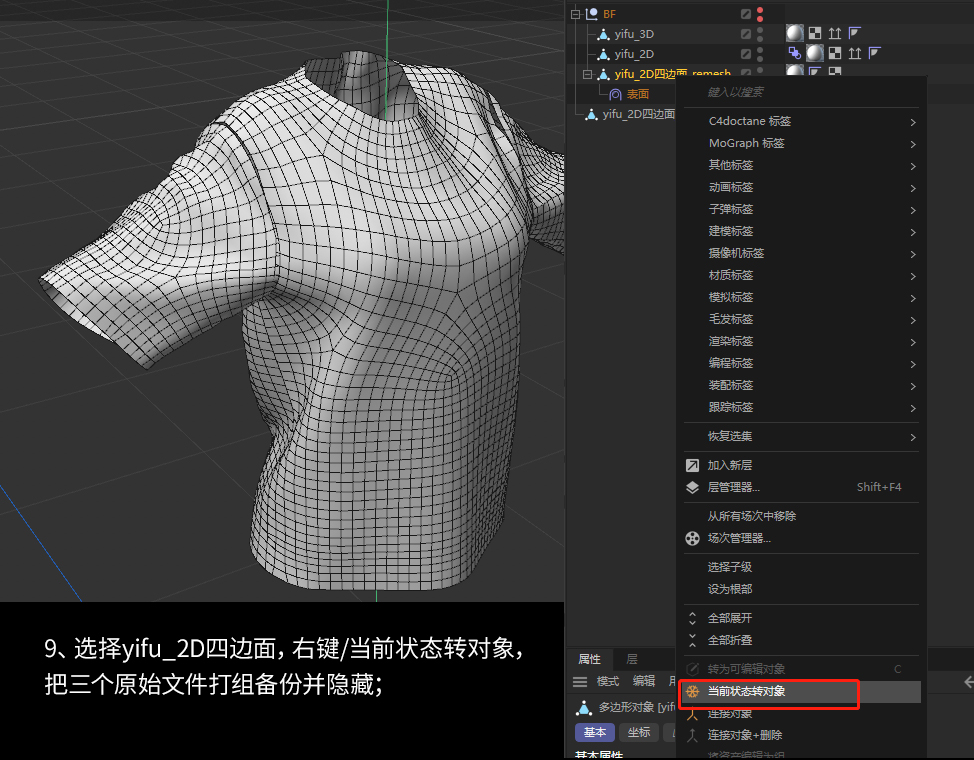Toggle the layer square next to yifu_3D

tap(745, 32)
